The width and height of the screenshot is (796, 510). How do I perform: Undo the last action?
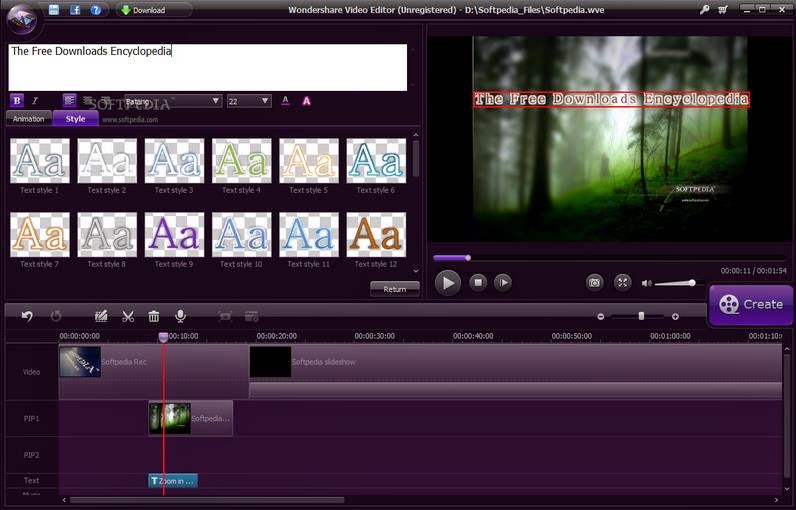tap(27, 316)
